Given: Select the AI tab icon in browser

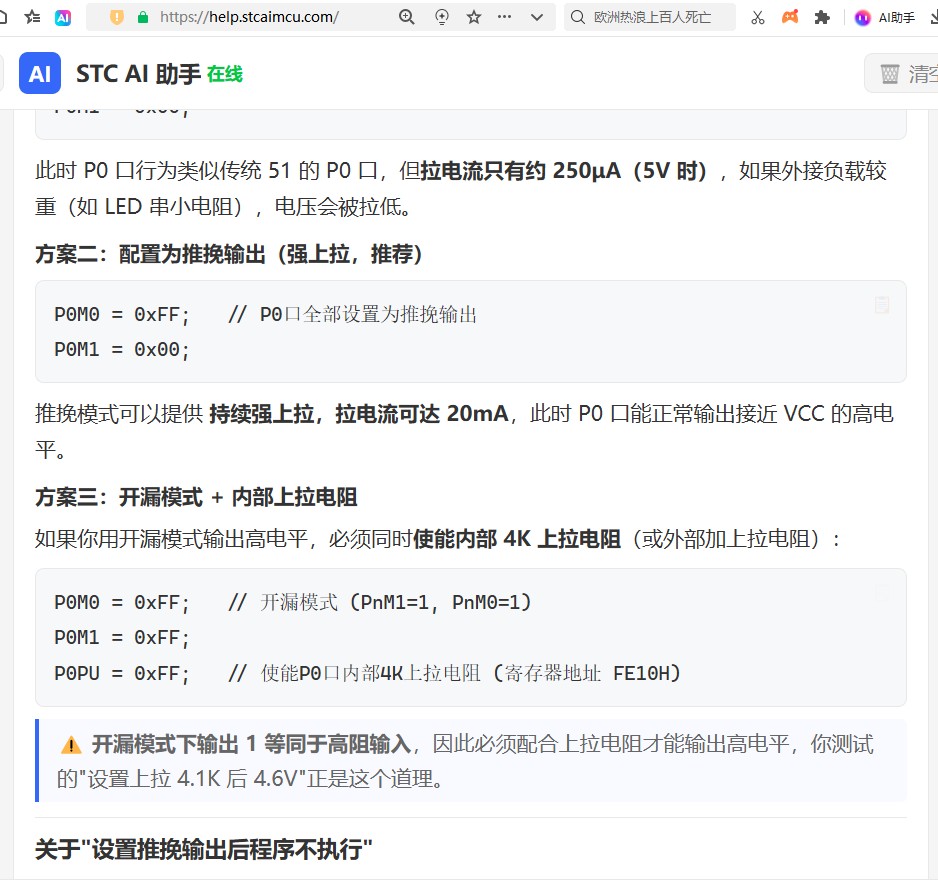Looking at the screenshot, I should [x=63, y=17].
